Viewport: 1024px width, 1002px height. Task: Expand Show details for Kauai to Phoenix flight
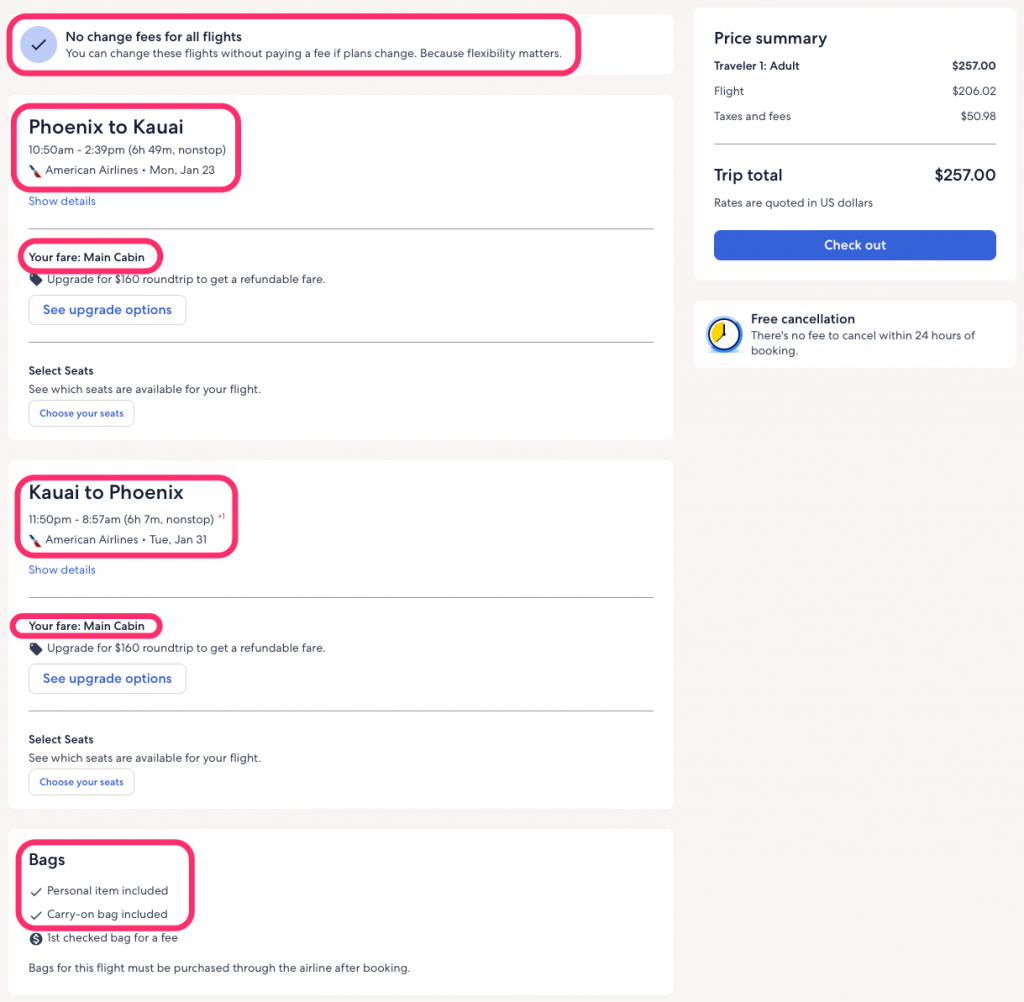pyautogui.click(x=62, y=570)
